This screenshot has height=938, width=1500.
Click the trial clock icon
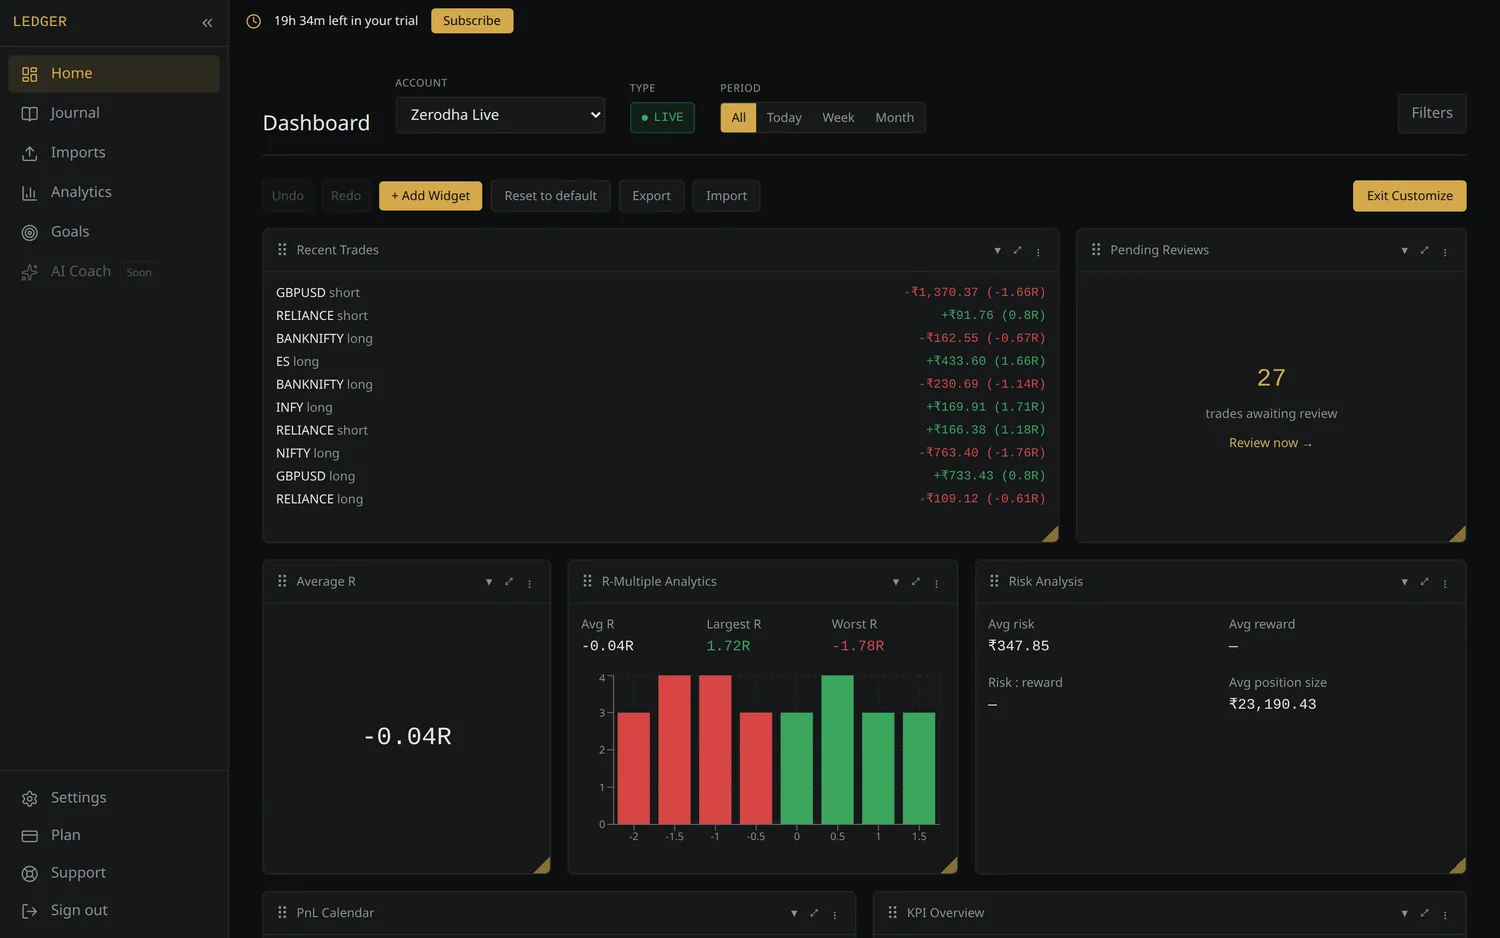(254, 21)
